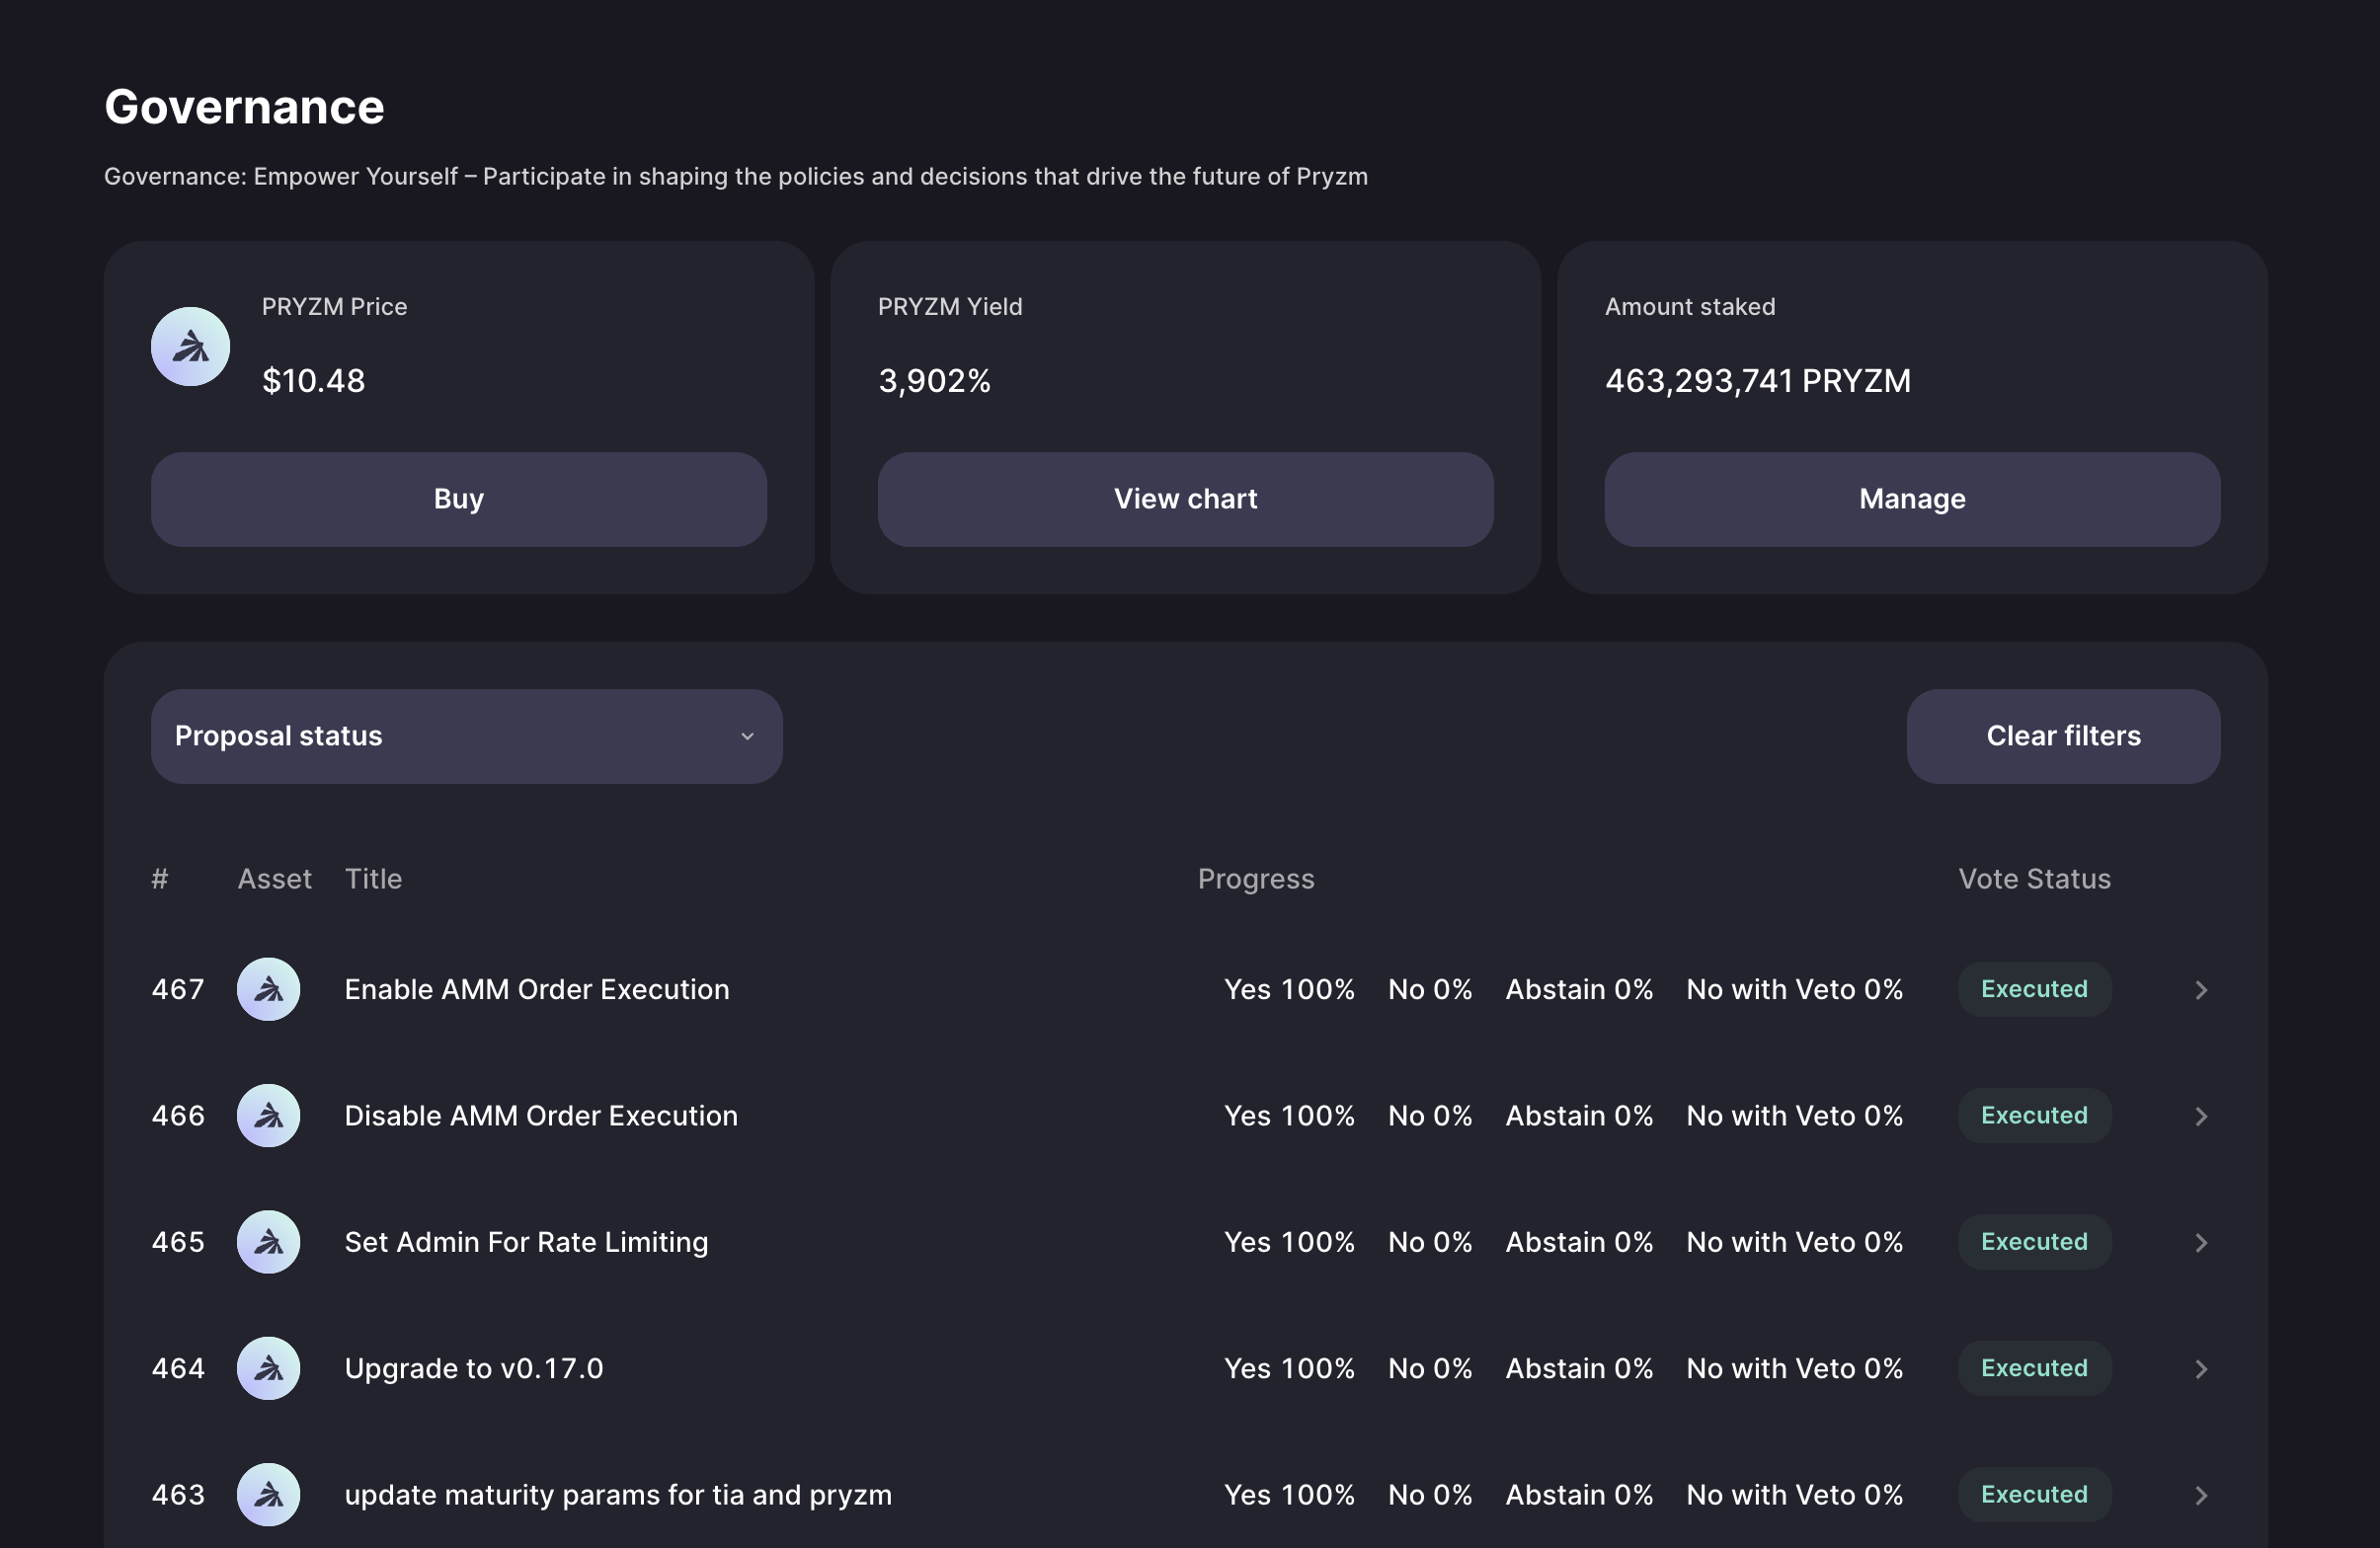The height and width of the screenshot is (1548, 2380).
Task: Click the Executed badge for proposal 466
Action: [2034, 1115]
